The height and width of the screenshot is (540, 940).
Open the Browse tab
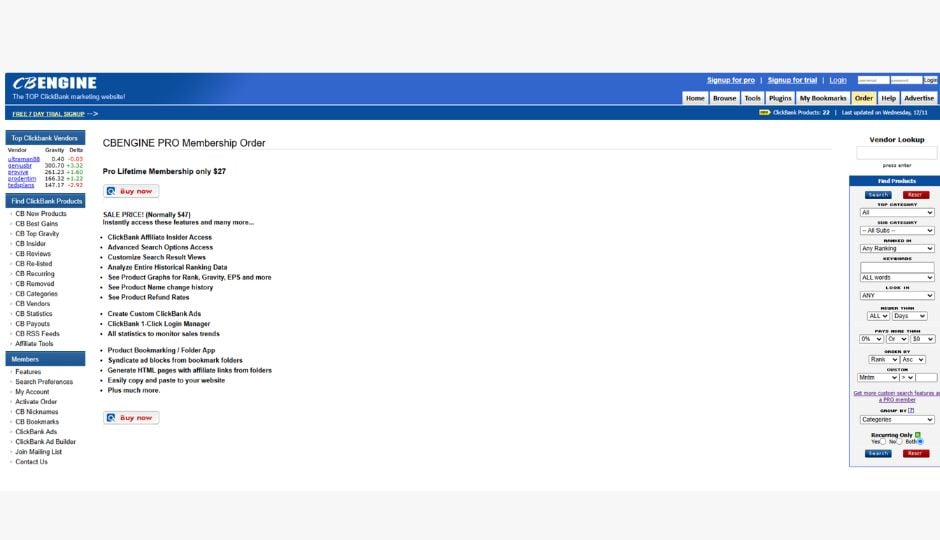(x=724, y=98)
